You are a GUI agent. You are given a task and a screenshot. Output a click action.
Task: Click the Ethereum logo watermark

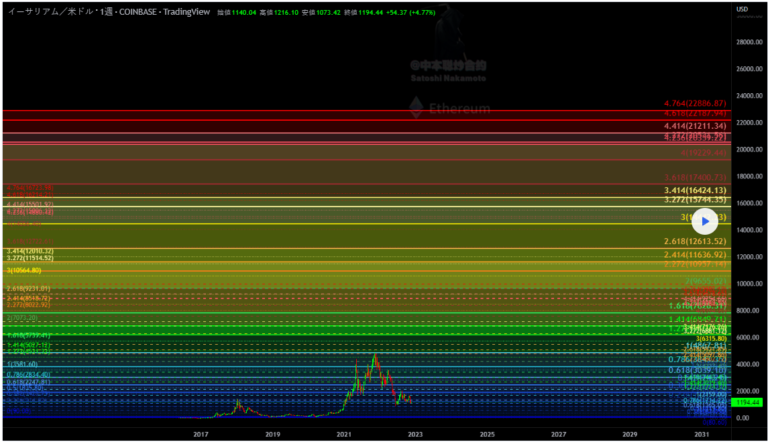[450, 107]
